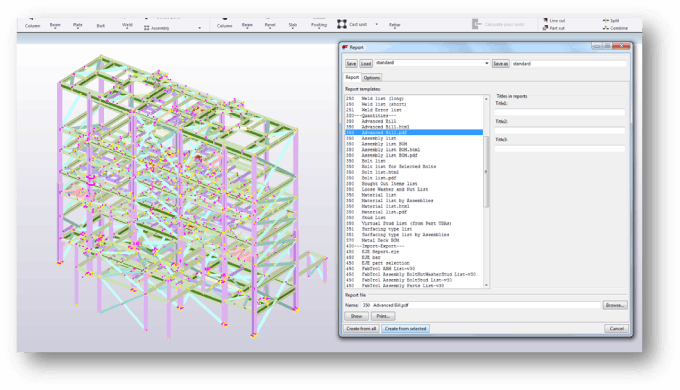Select 'Stud List' template
The width and height of the screenshot is (680, 390).
coord(414,217)
